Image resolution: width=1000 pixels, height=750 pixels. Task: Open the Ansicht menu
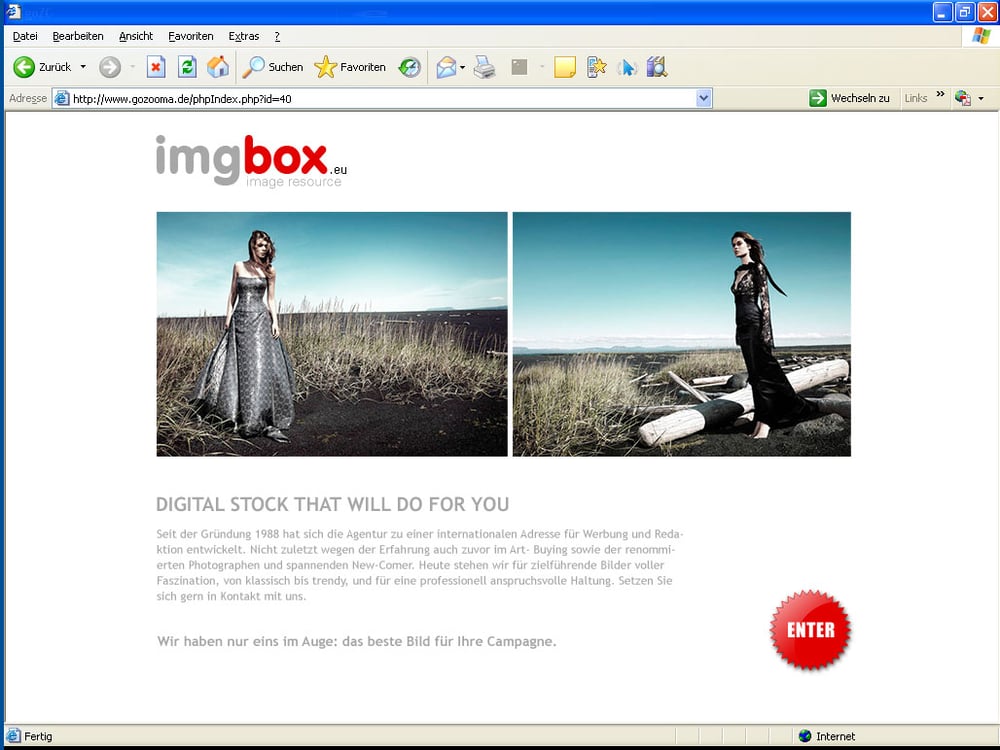tap(136, 36)
